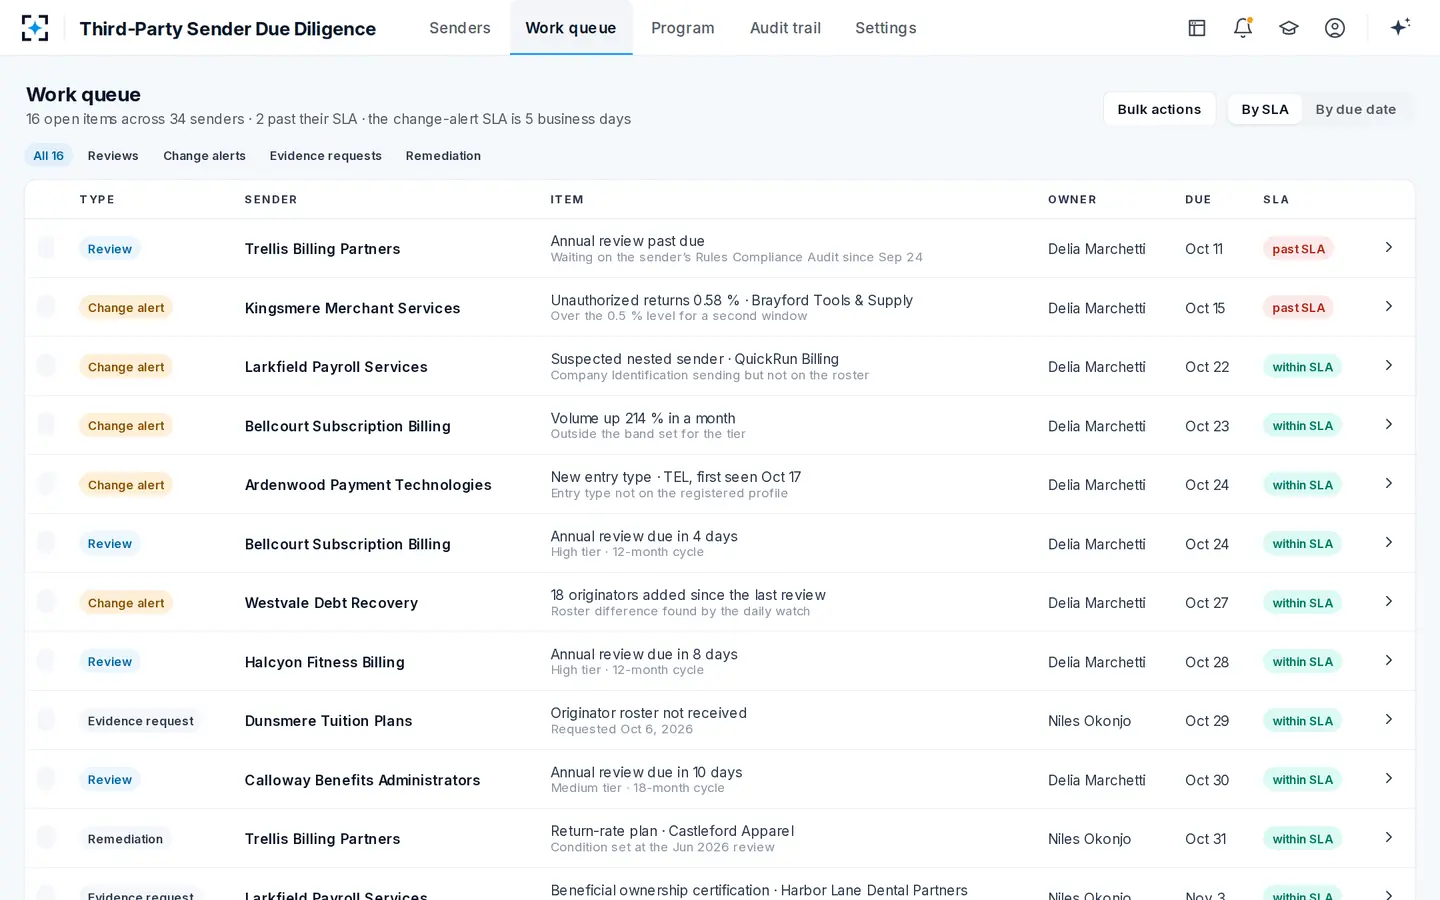Select checkbox for Trellis annual review row
The width and height of the screenshot is (1440, 900).
click(x=46, y=248)
